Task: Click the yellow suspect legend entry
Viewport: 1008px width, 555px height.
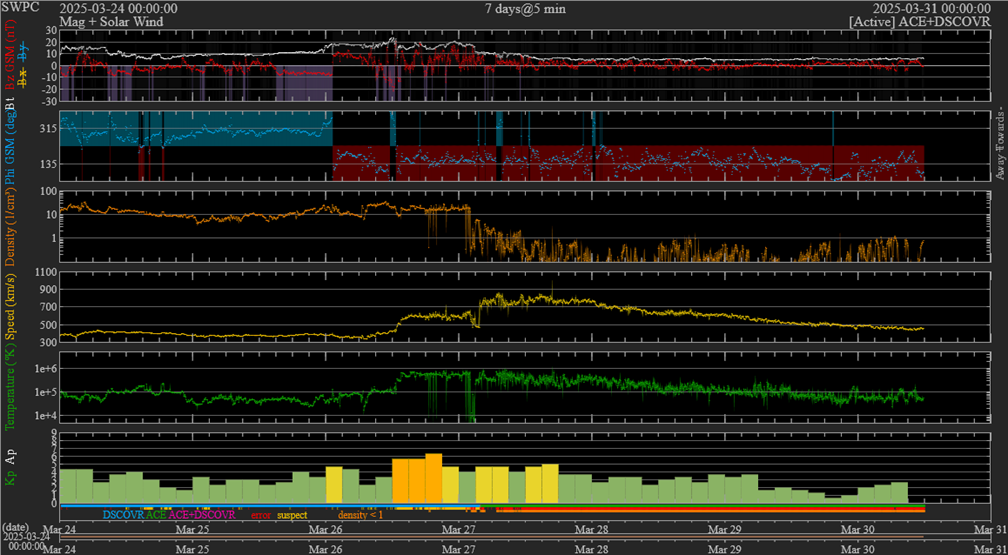Action: pos(292,514)
